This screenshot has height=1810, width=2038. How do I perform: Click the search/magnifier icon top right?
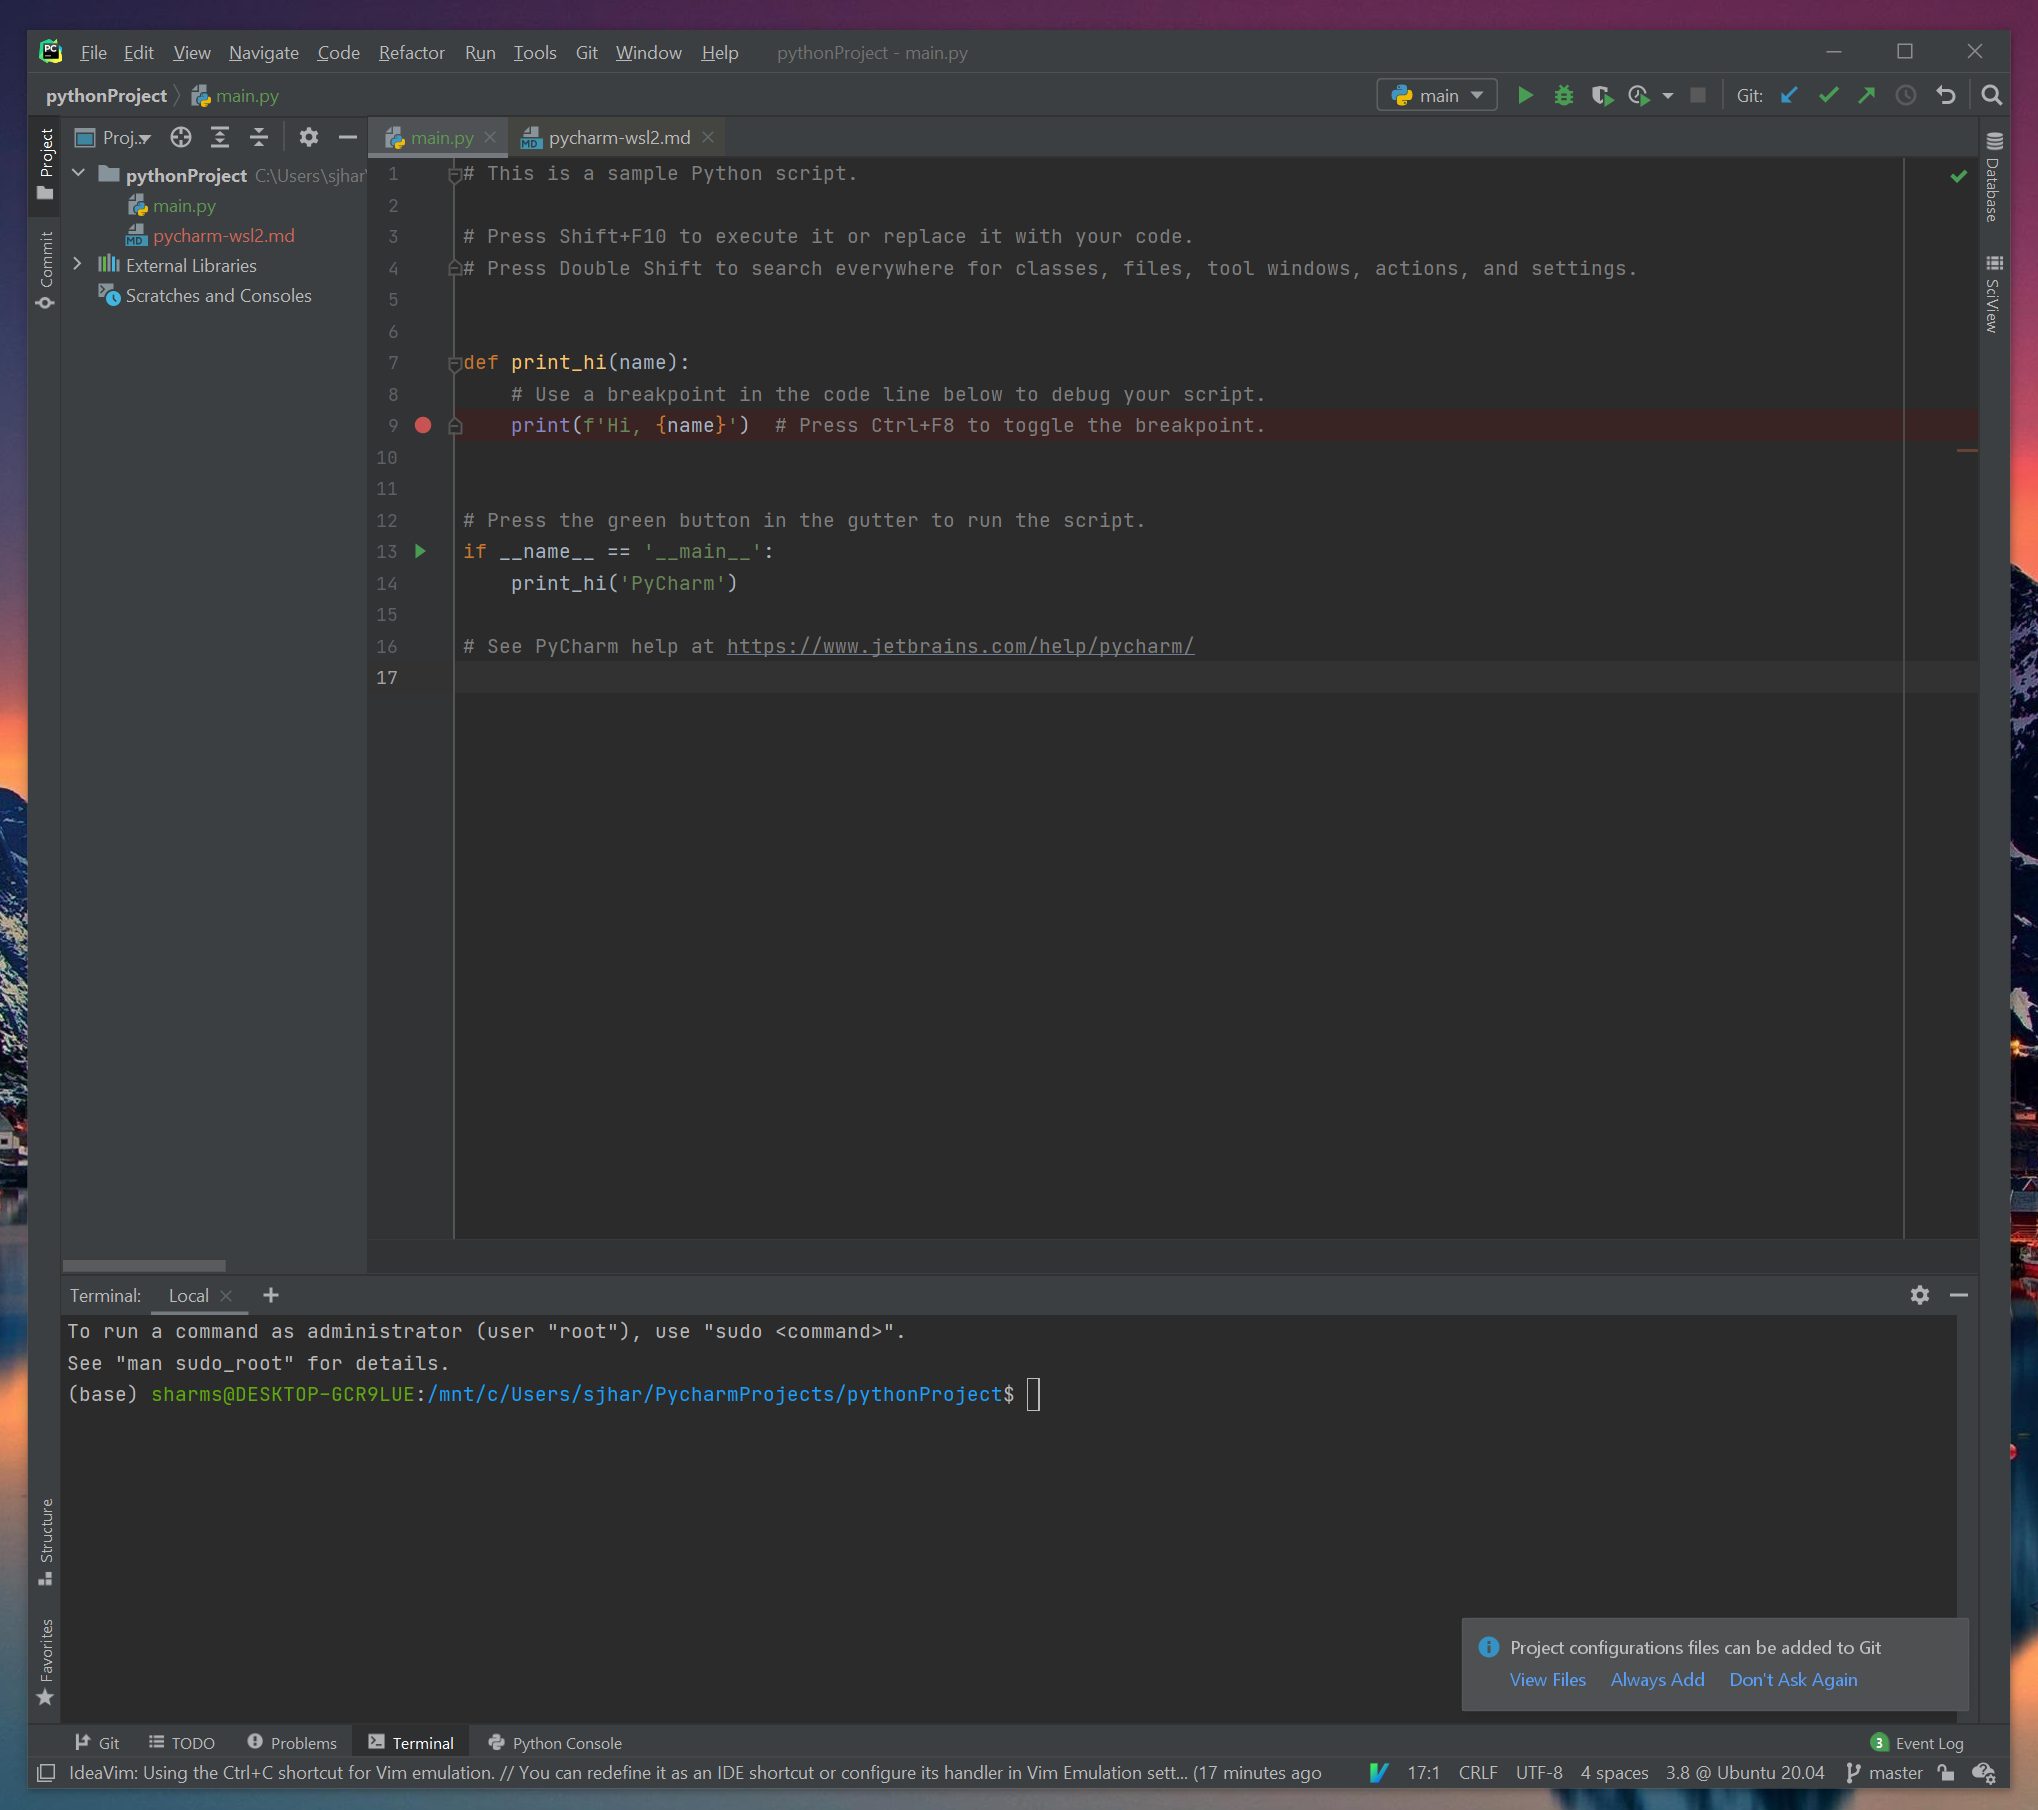[x=1991, y=96]
